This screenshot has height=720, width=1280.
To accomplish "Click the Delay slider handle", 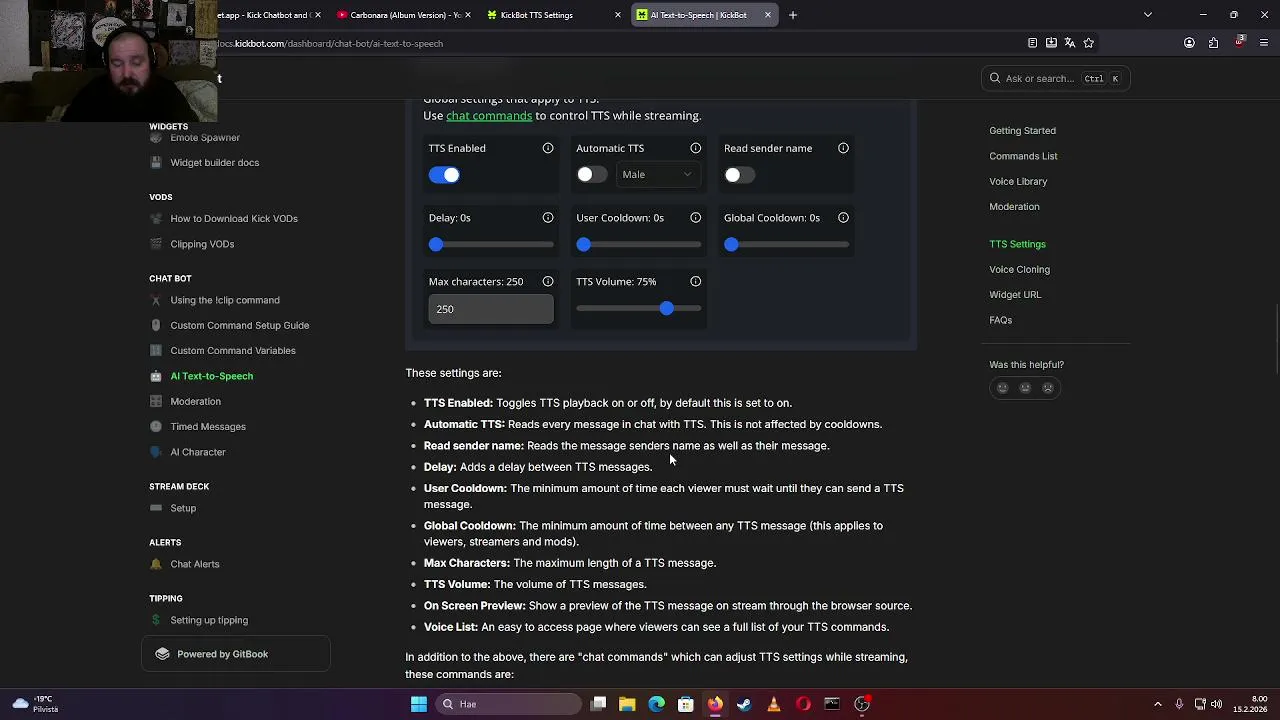I will pyautogui.click(x=436, y=244).
